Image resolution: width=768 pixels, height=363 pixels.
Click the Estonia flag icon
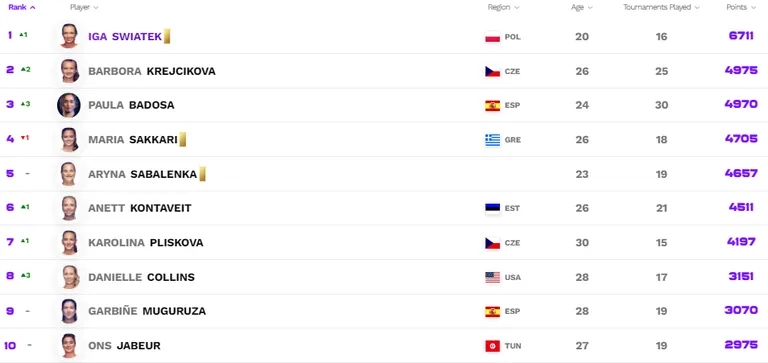tap(493, 208)
